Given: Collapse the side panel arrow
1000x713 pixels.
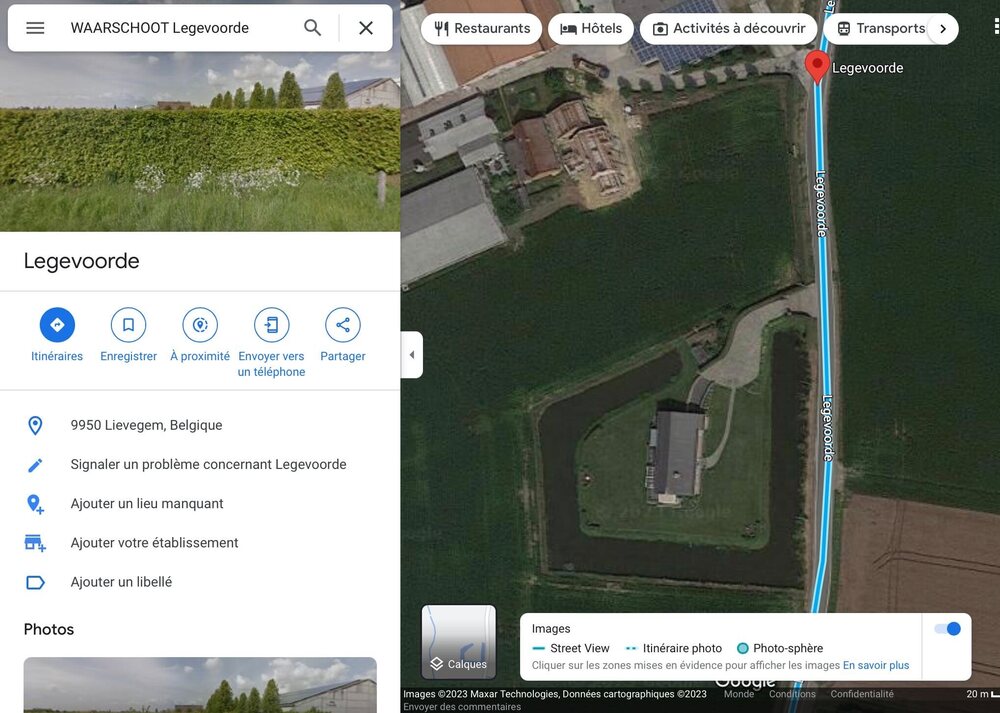Looking at the screenshot, I should tap(412, 355).
